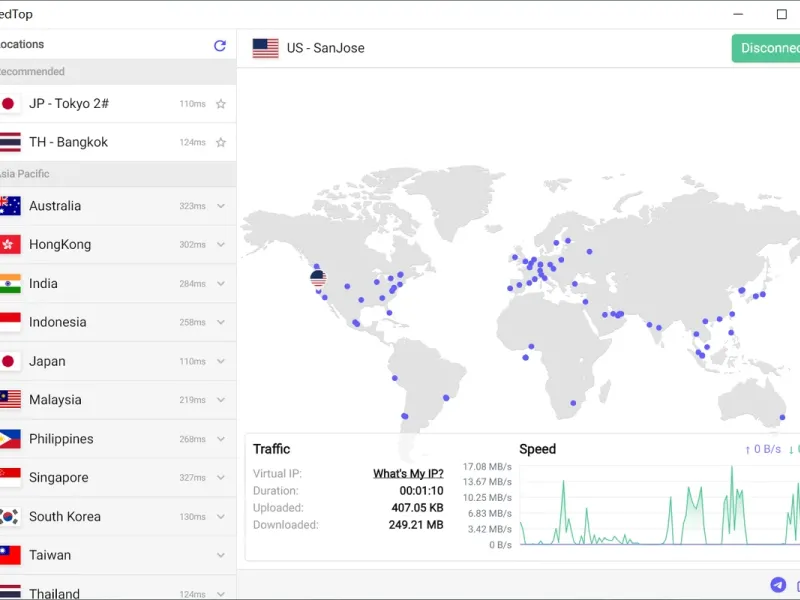Select the India location row
This screenshot has height=600, width=800.
point(118,284)
